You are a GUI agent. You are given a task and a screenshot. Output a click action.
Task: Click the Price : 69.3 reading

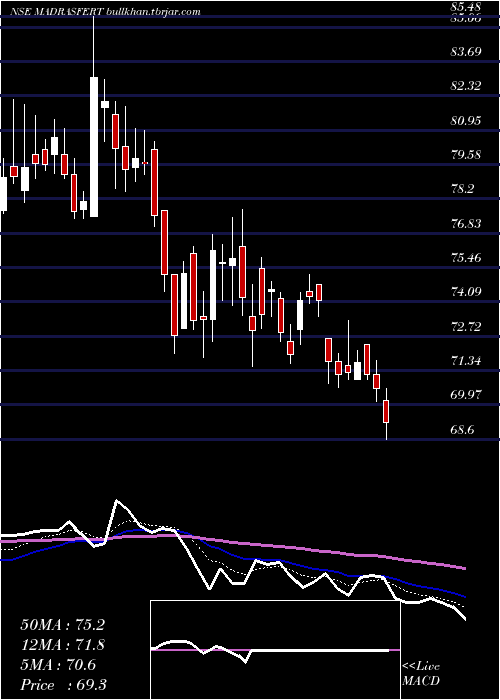point(63,685)
